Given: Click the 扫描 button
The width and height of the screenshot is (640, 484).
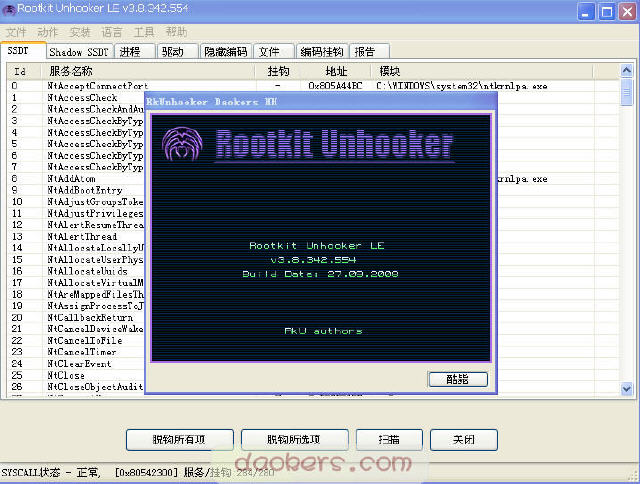Looking at the screenshot, I should tap(389, 440).
